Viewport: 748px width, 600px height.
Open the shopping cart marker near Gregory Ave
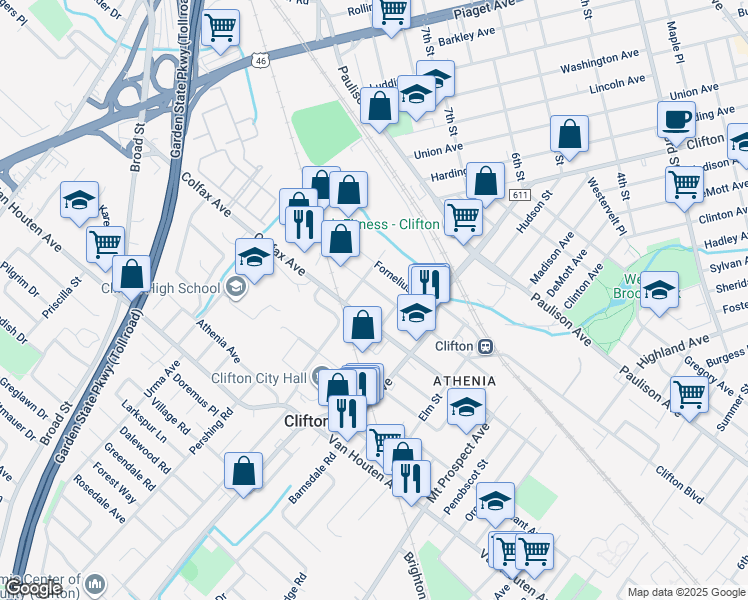pyautogui.click(x=690, y=393)
